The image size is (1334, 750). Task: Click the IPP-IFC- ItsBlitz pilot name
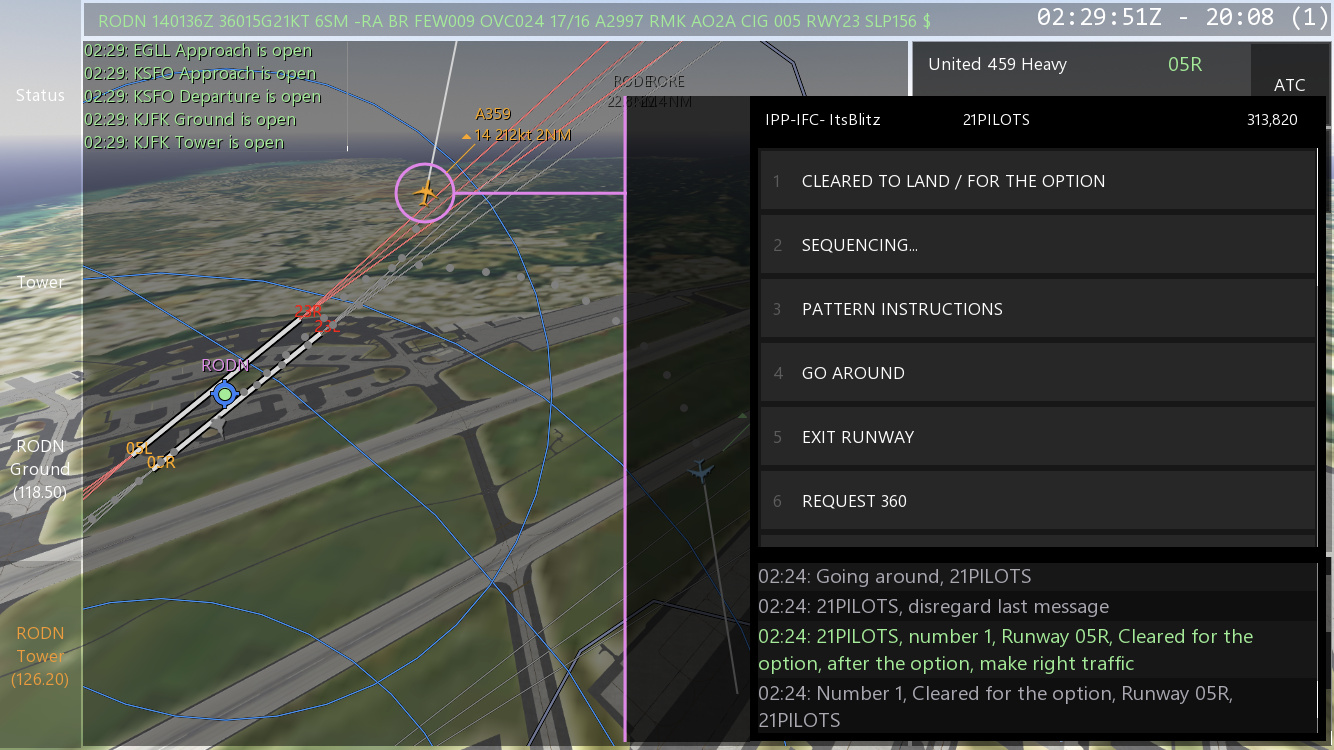[823, 120]
